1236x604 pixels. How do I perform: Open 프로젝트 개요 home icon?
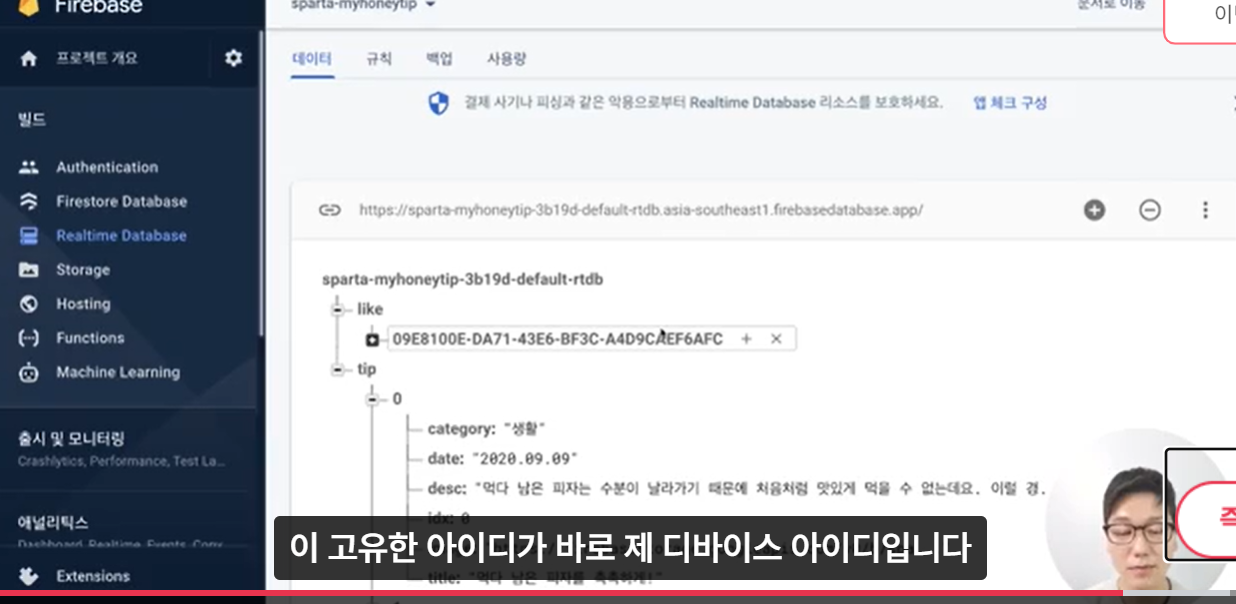coord(29,59)
